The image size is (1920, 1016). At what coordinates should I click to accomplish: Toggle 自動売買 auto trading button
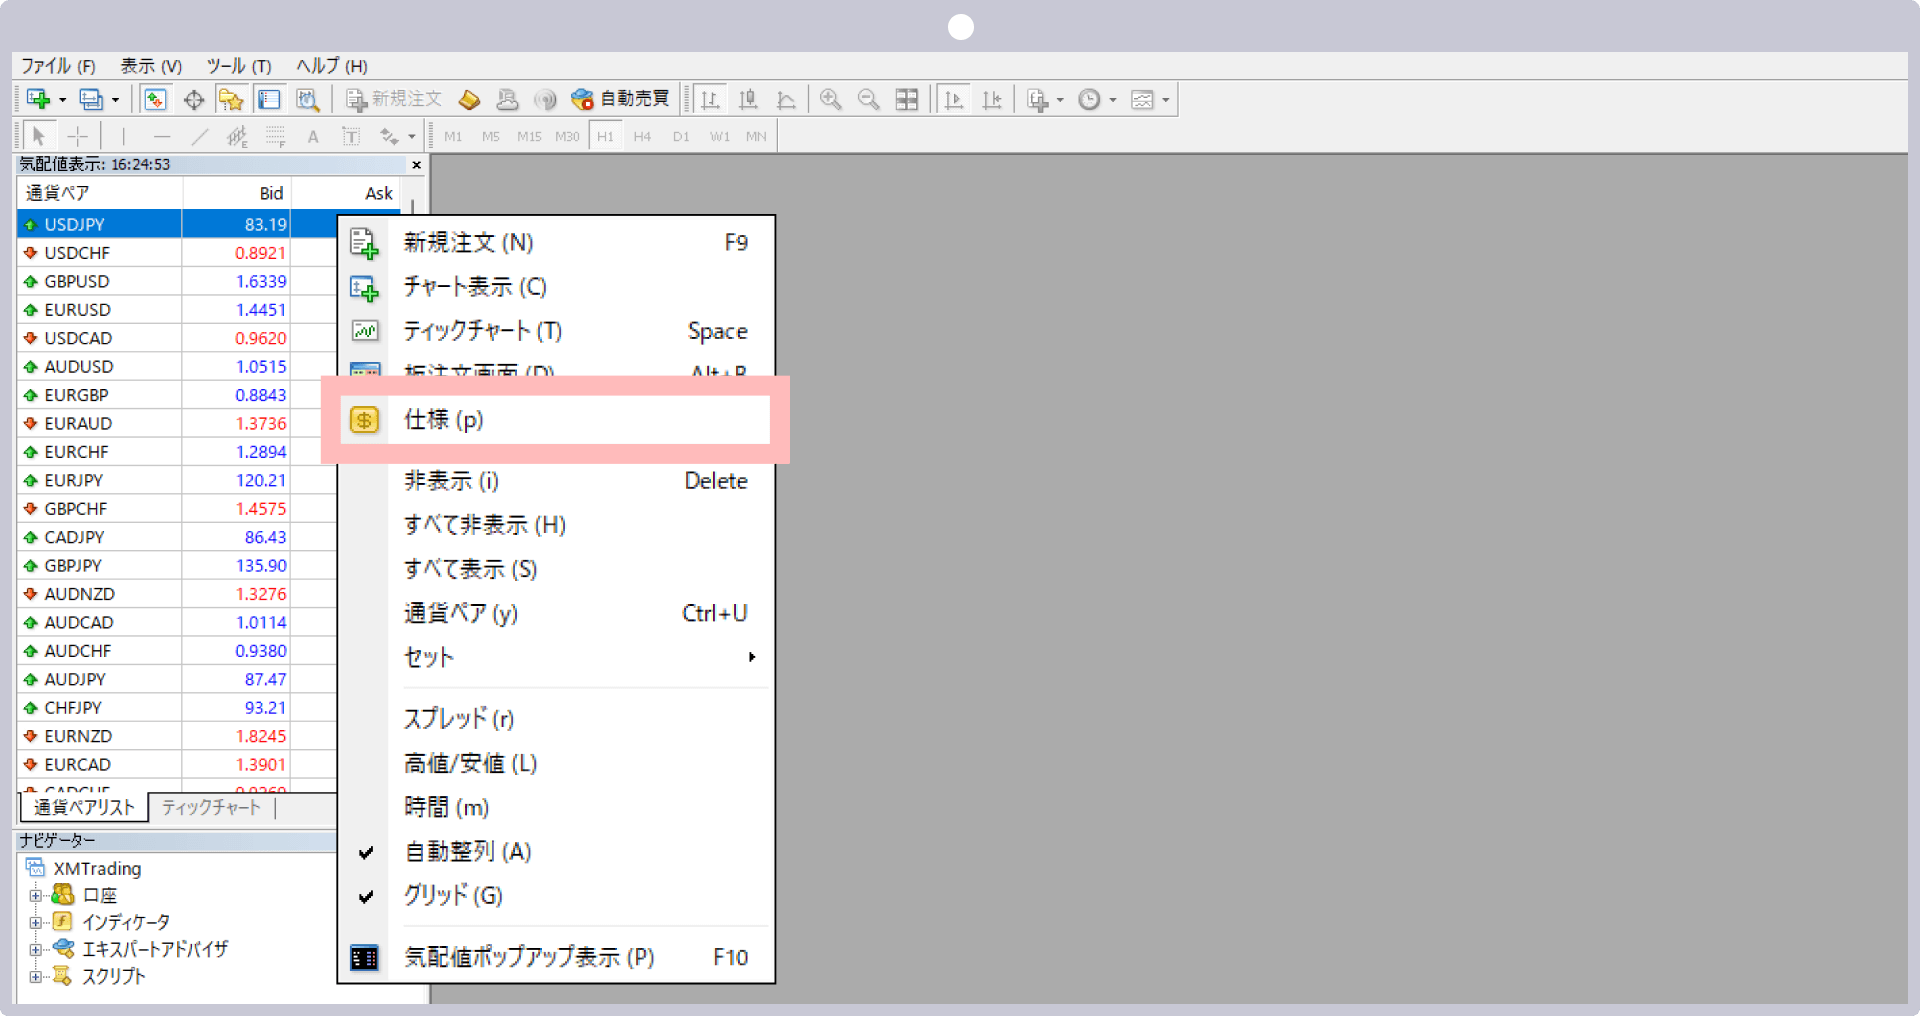[620, 99]
